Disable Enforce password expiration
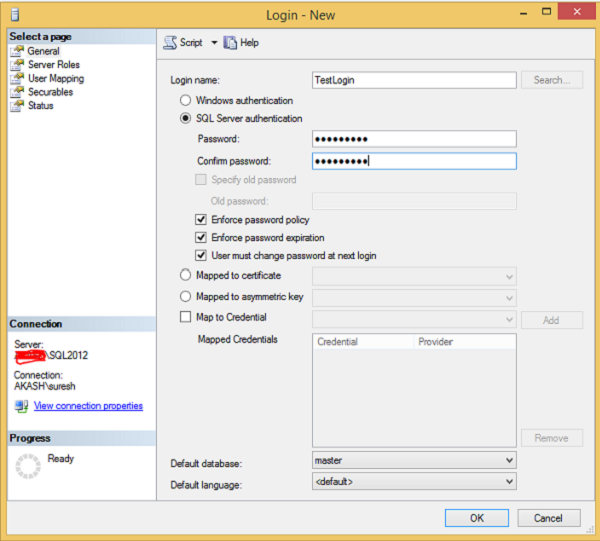 point(201,238)
